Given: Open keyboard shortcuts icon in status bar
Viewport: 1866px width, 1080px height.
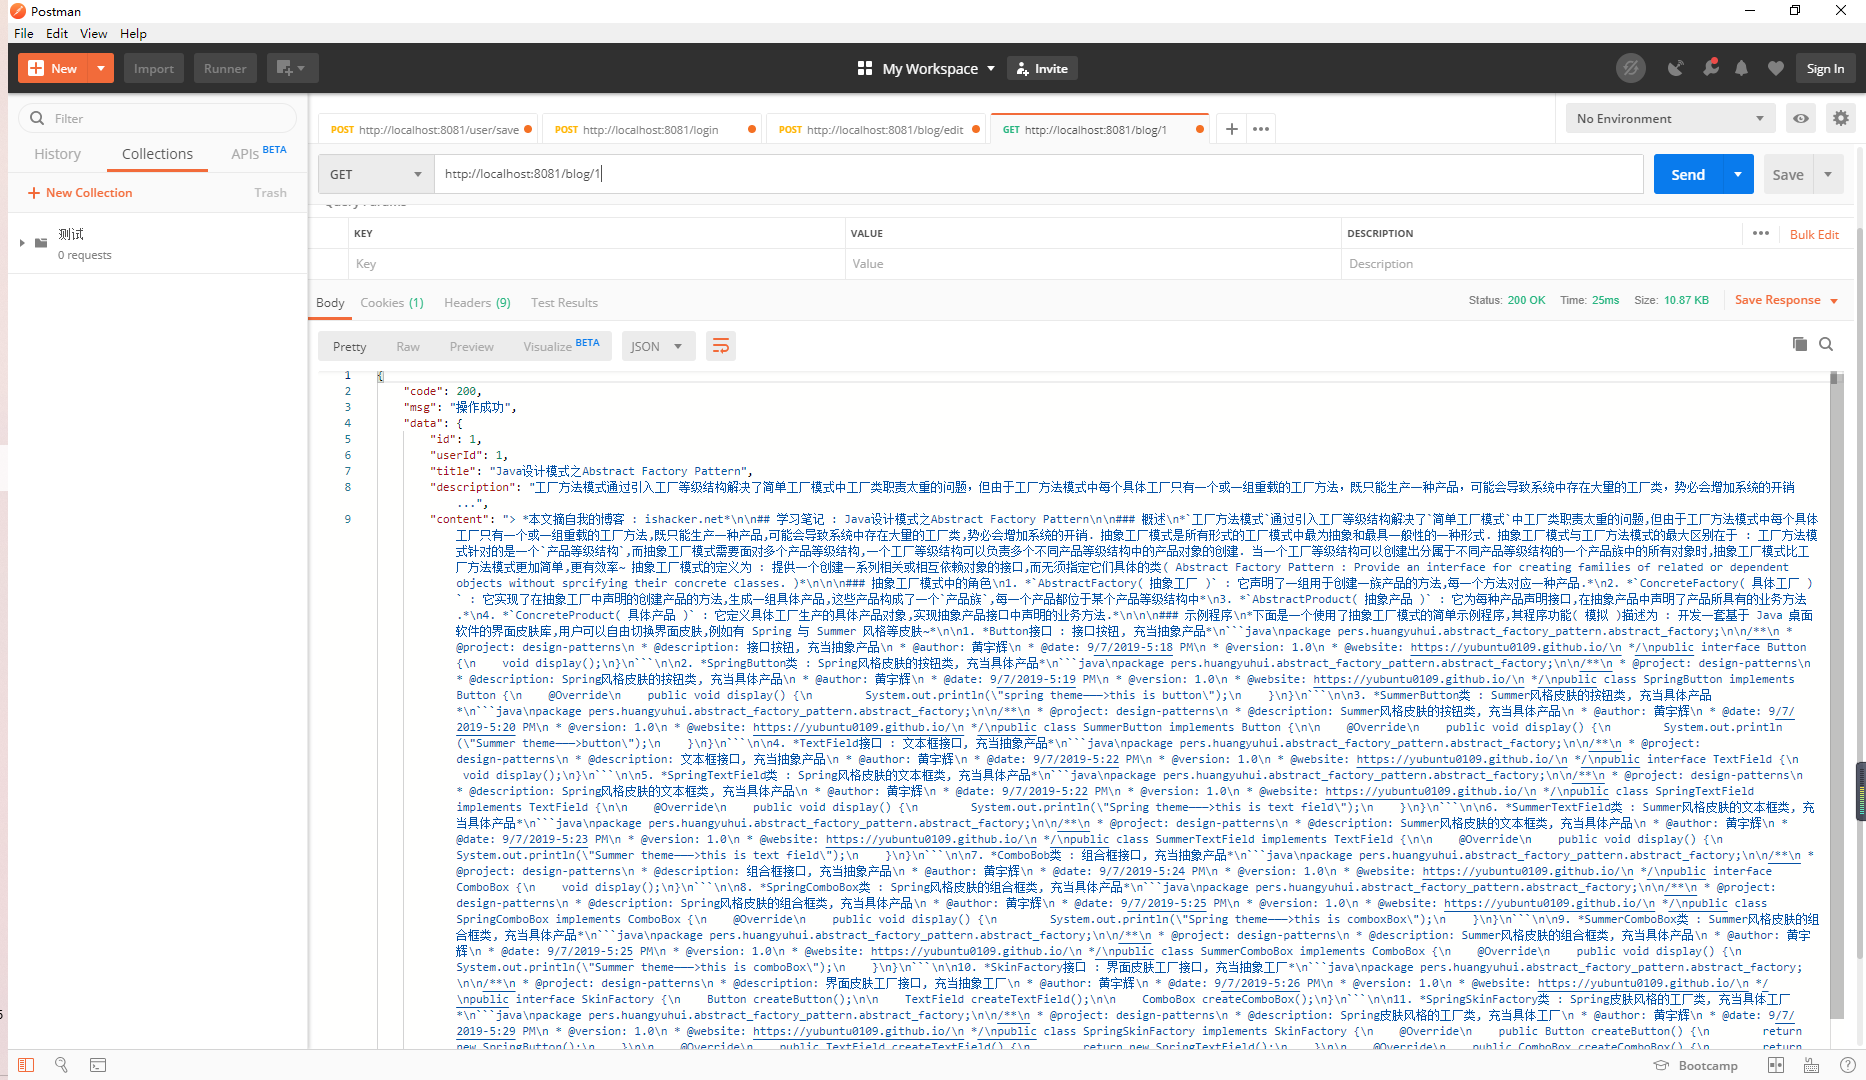Looking at the screenshot, I should click(x=1811, y=1065).
